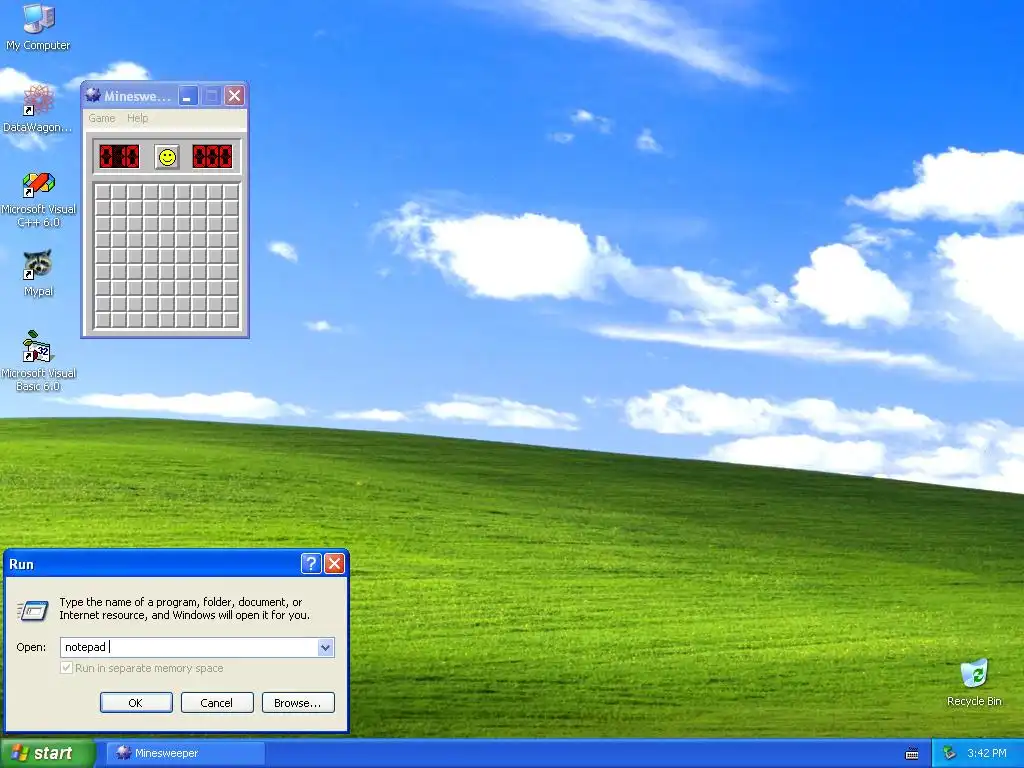This screenshot has width=1024, height=768.
Task: Toggle Run in separate memory space checkbox
Action: click(66, 668)
